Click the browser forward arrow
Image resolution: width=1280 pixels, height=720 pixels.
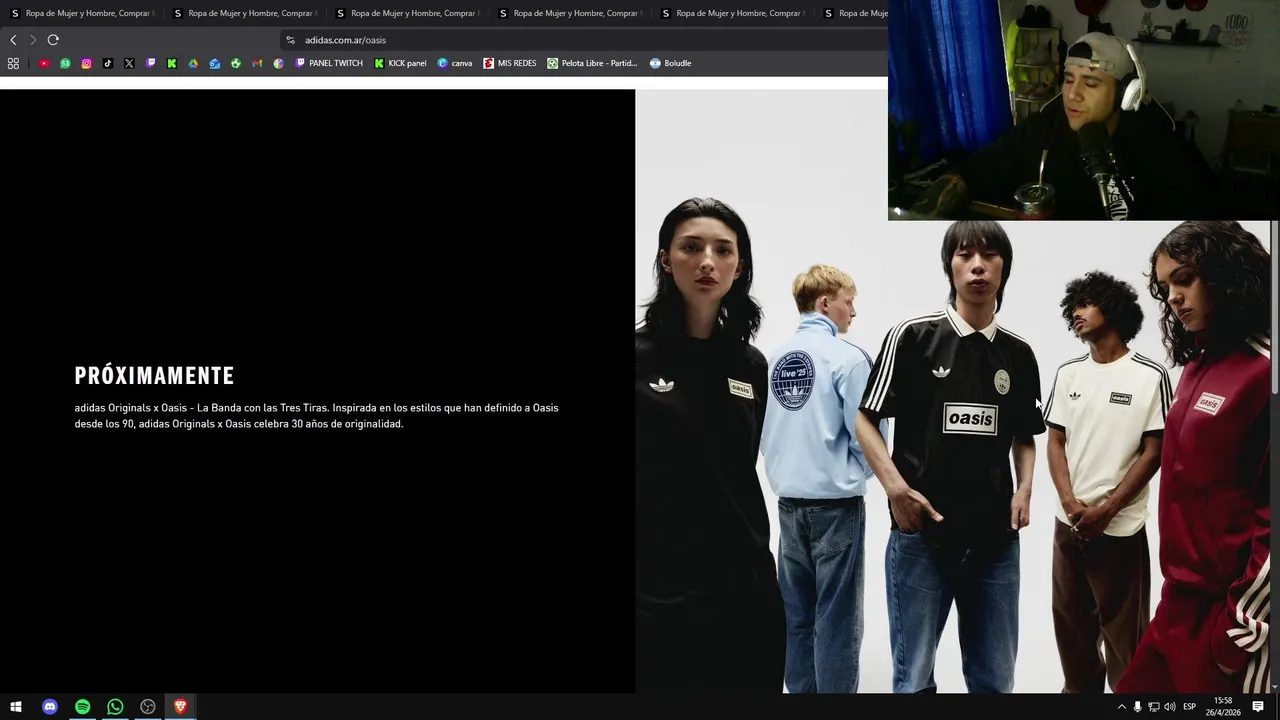33,40
